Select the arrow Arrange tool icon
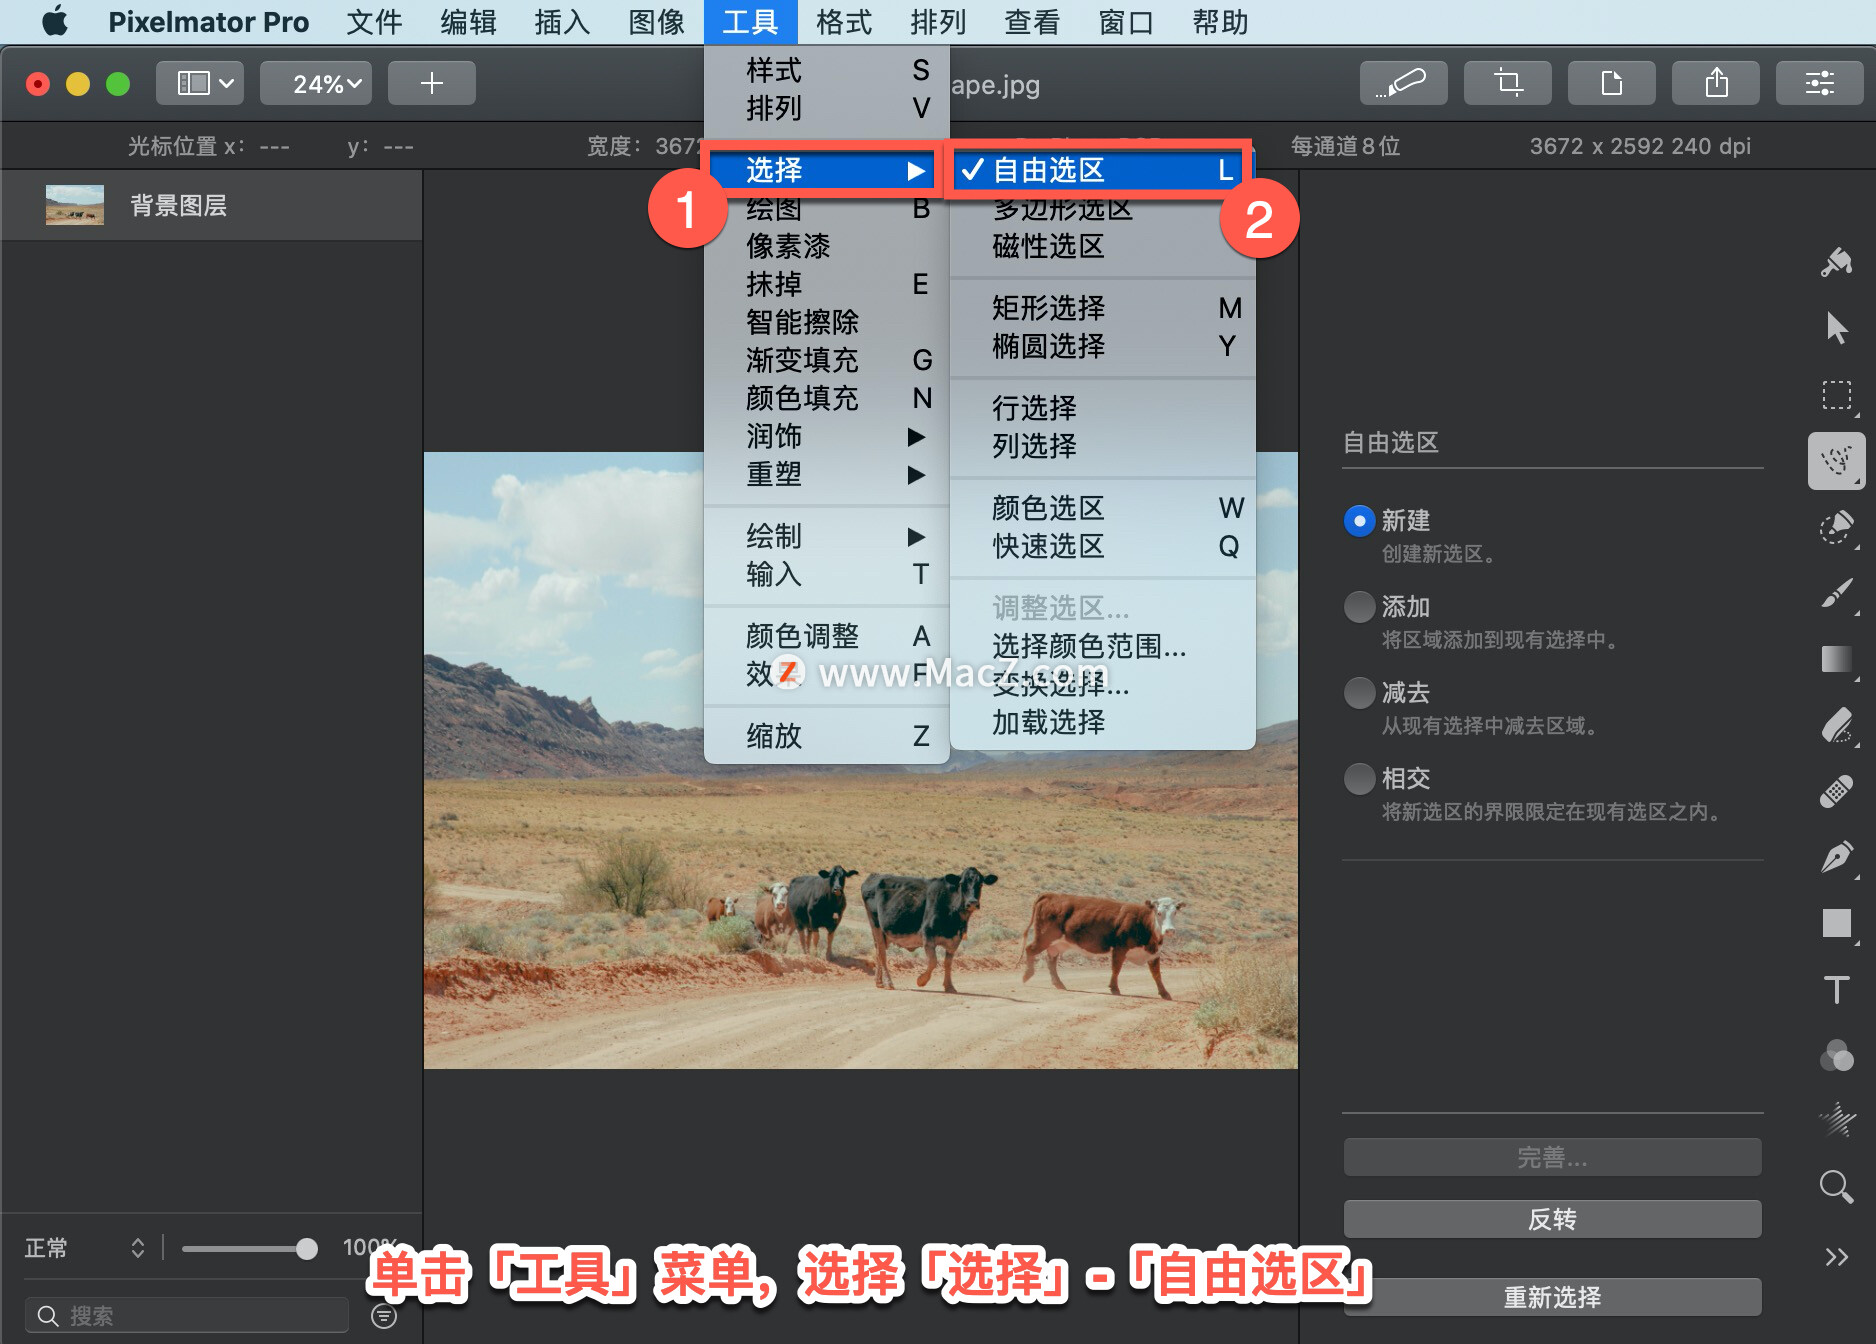 (1836, 328)
